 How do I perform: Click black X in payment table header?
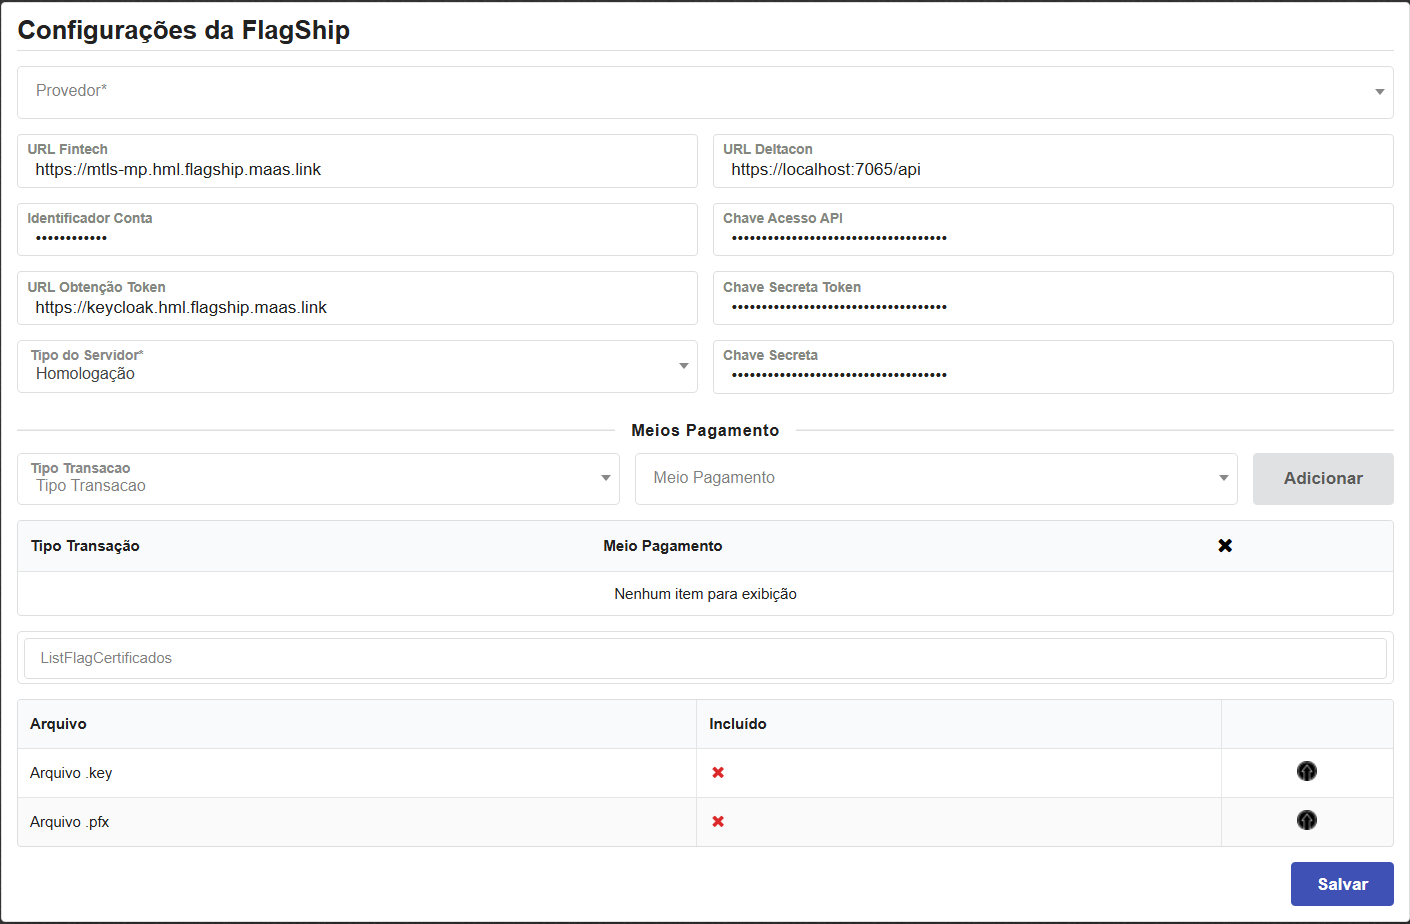[x=1225, y=546]
